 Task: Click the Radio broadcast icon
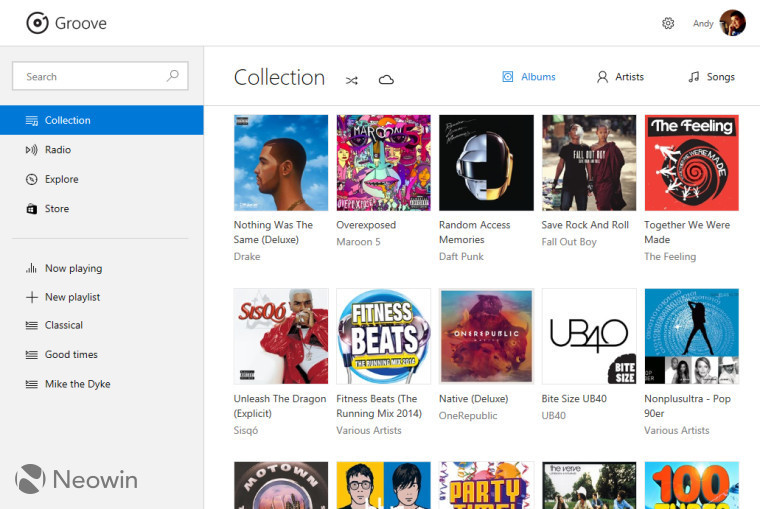[x=32, y=150]
